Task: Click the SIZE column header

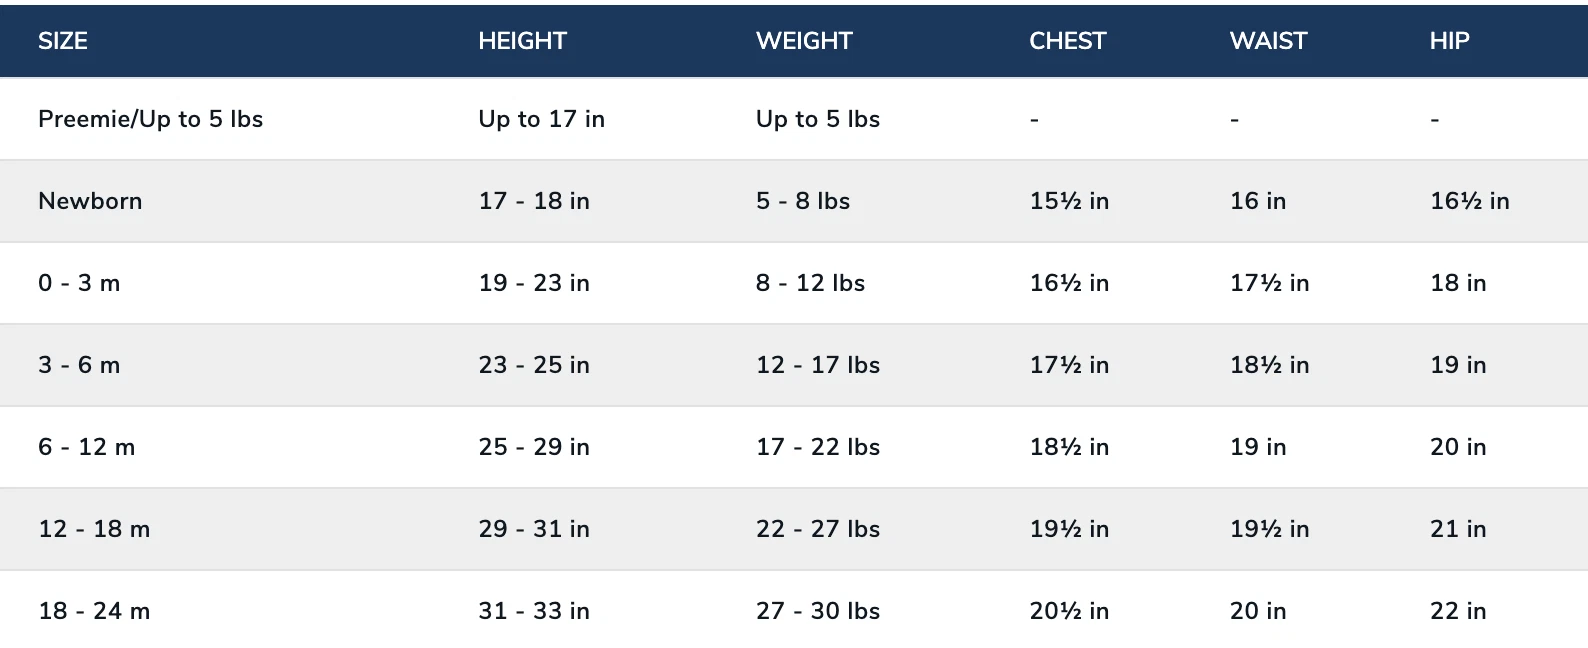Action: click(x=63, y=41)
